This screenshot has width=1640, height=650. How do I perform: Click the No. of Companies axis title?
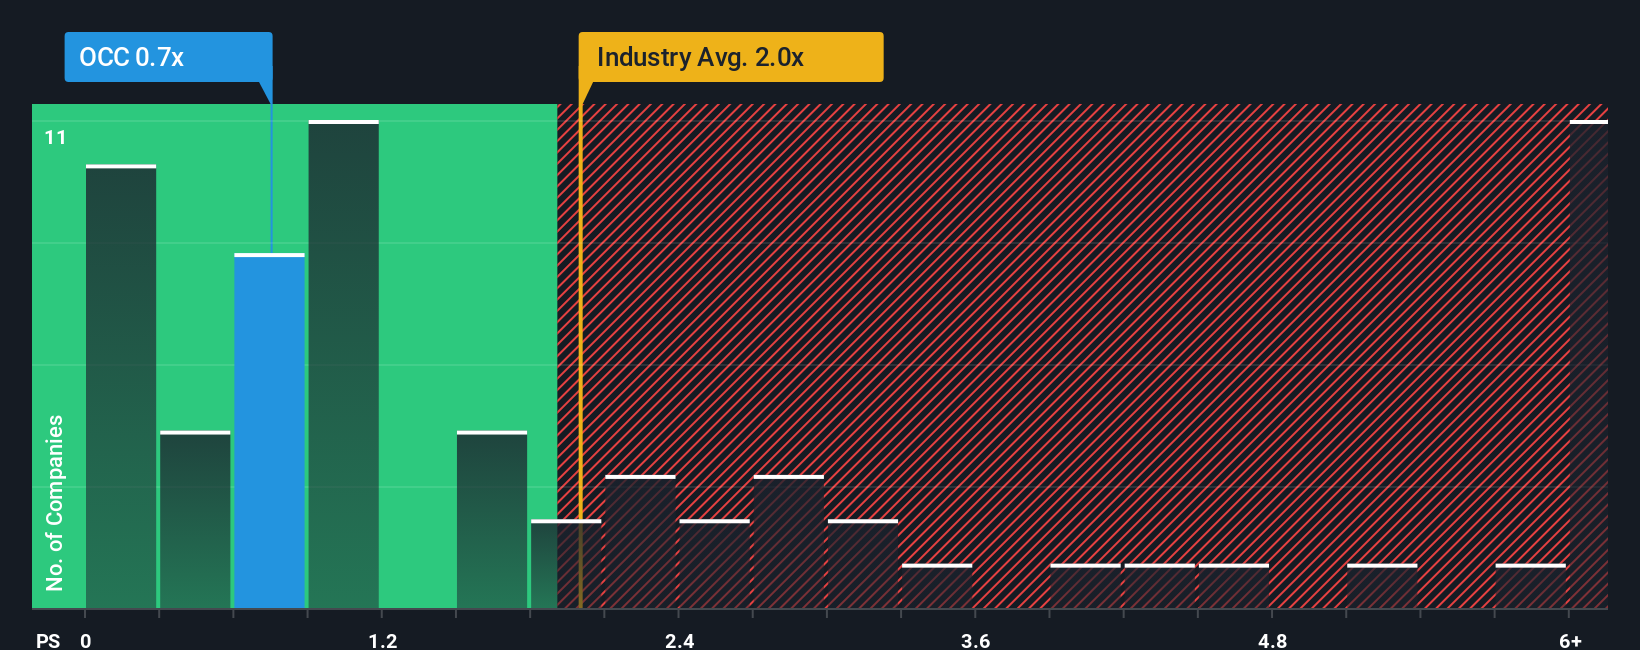55,502
